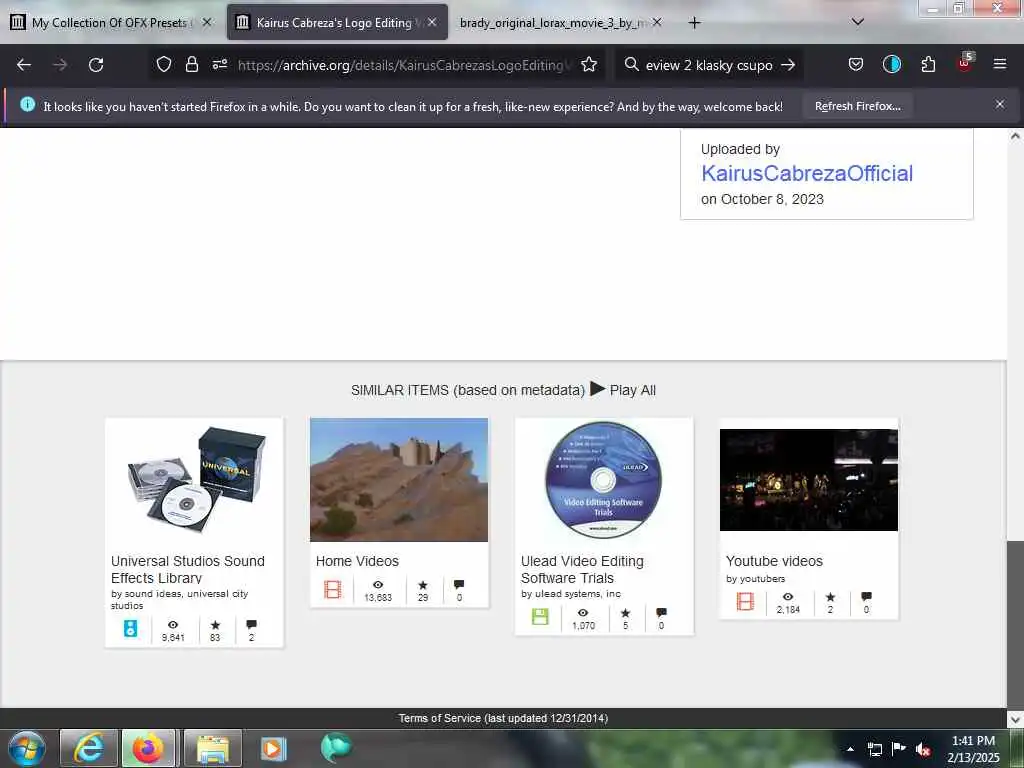
Task: Close the brady_original_lorax_movie tab
Action: pyautogui.click(x=657, y=22)
